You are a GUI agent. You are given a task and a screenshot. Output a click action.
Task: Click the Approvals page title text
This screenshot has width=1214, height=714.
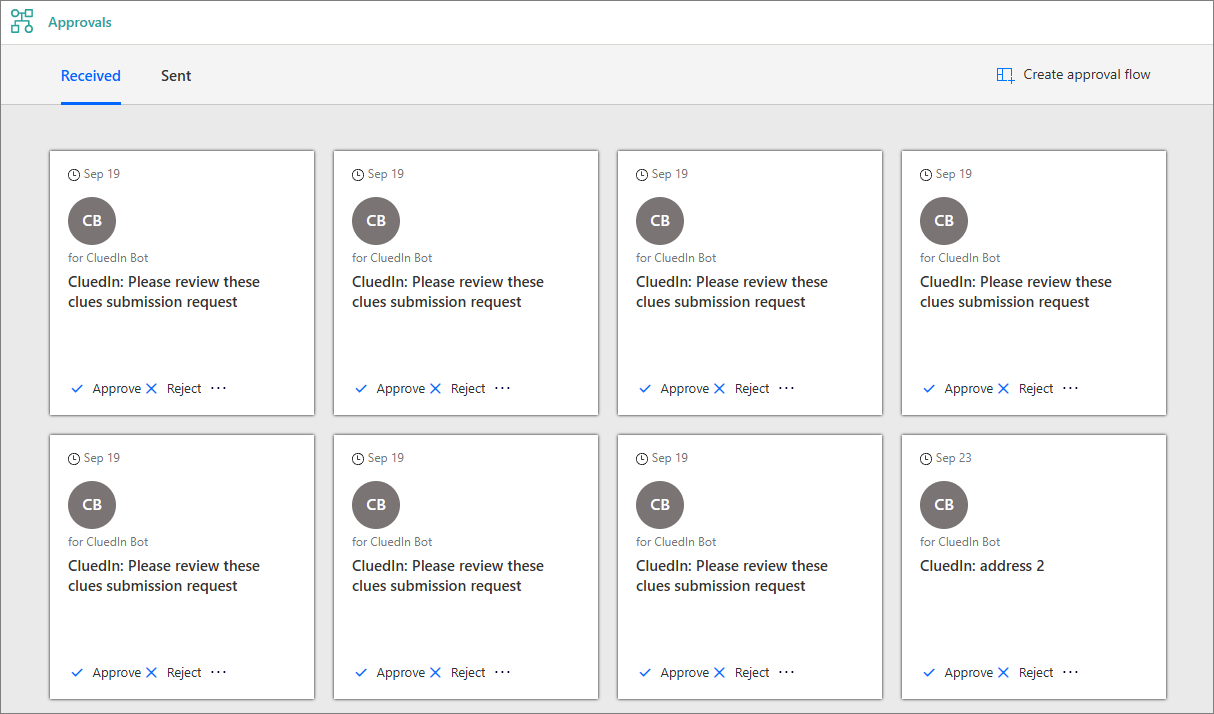(x=80, y=22)
